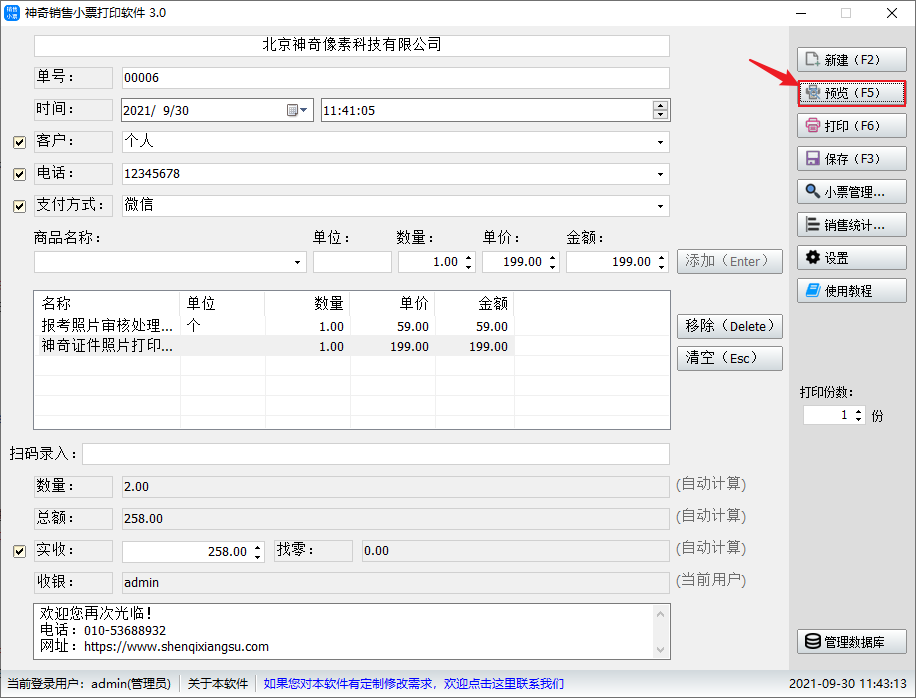Click the red Print (F6) printer icon

[813, 125]
